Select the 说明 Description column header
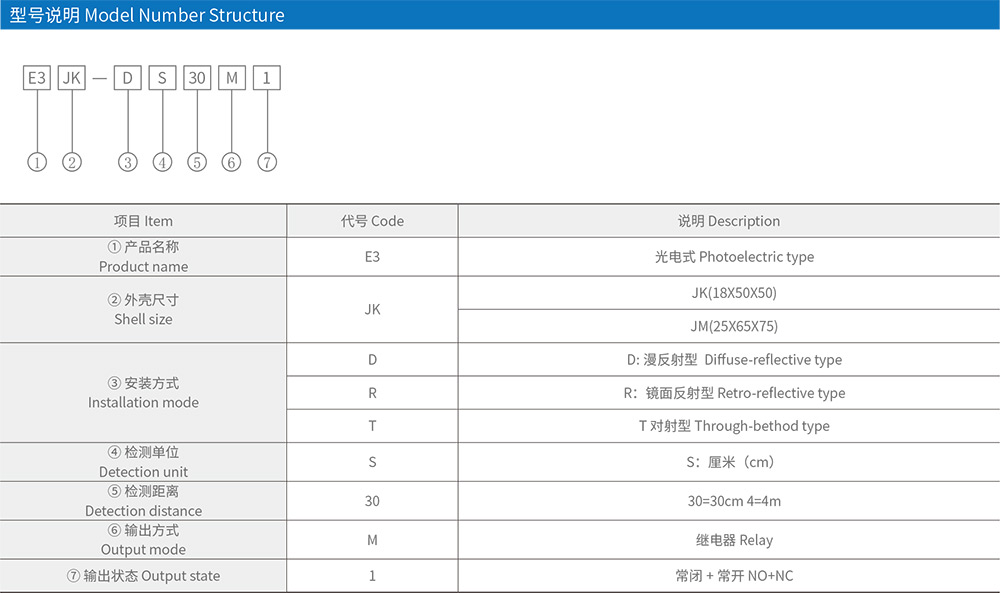Image resolution: width=1000 pixels, height=593 pixels. [x=728, y=221]
